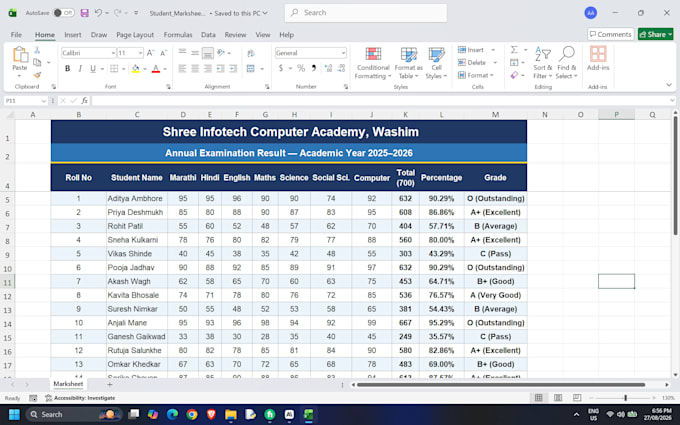The image size is (680, 425).
Task: Open the Format cells button
Action: [476, 75]
